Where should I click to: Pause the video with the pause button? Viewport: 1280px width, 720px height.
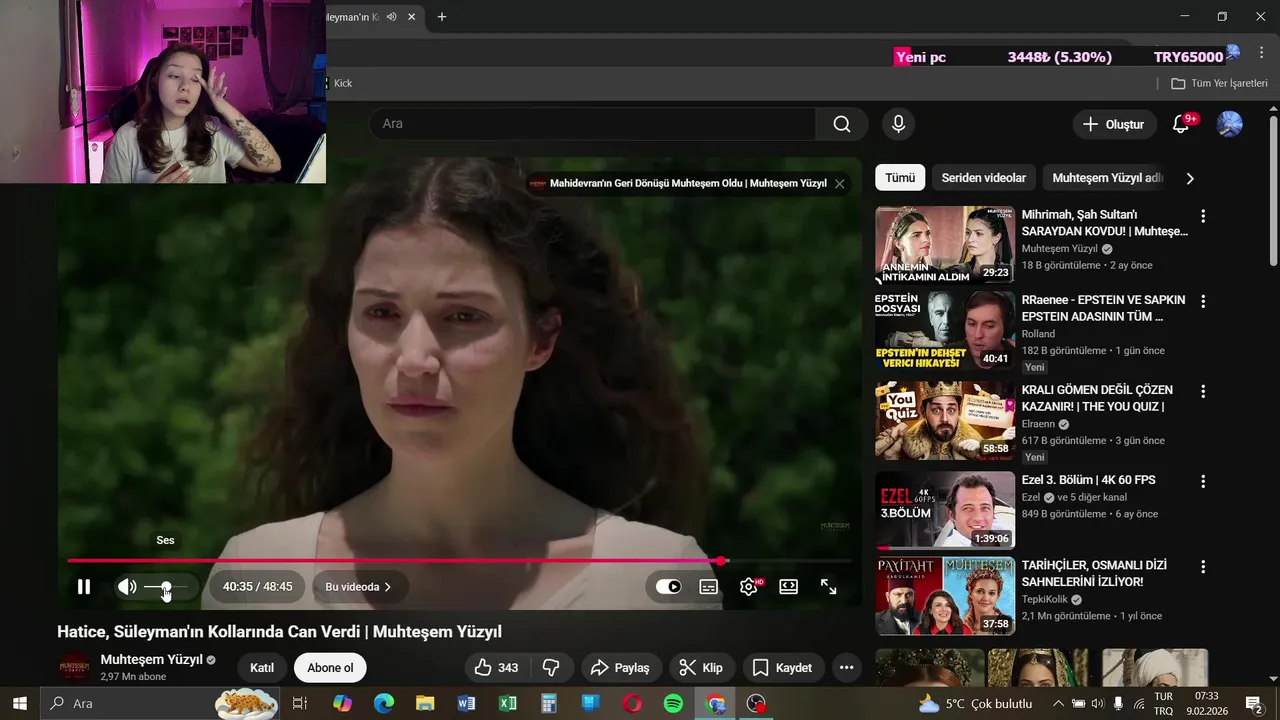point(84,587)
